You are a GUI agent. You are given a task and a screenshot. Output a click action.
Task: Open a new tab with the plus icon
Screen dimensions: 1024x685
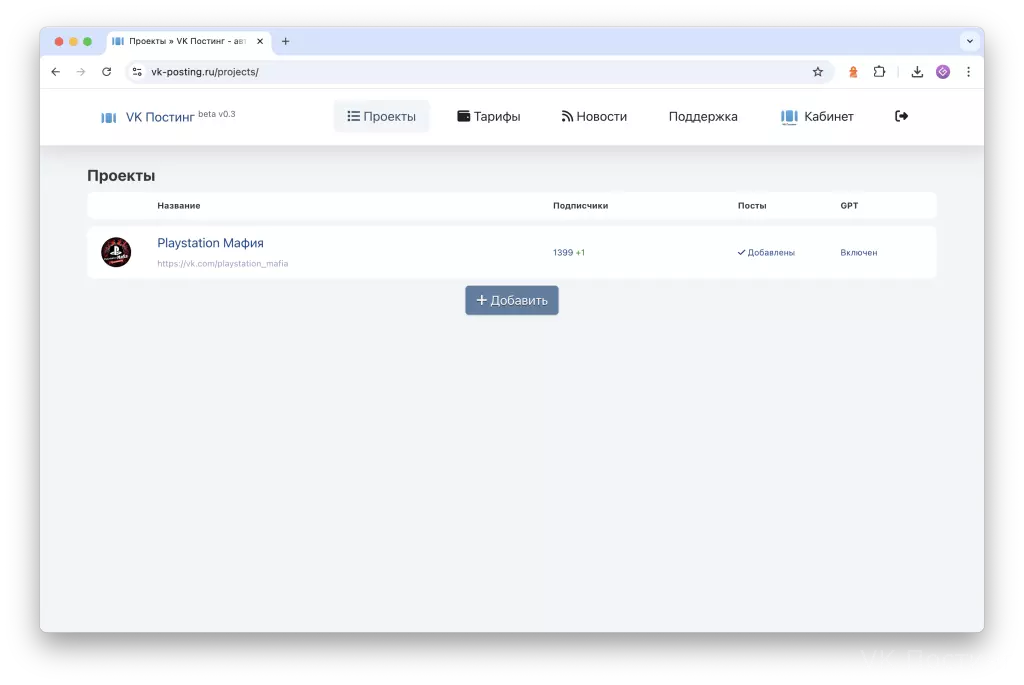[285, 41]
